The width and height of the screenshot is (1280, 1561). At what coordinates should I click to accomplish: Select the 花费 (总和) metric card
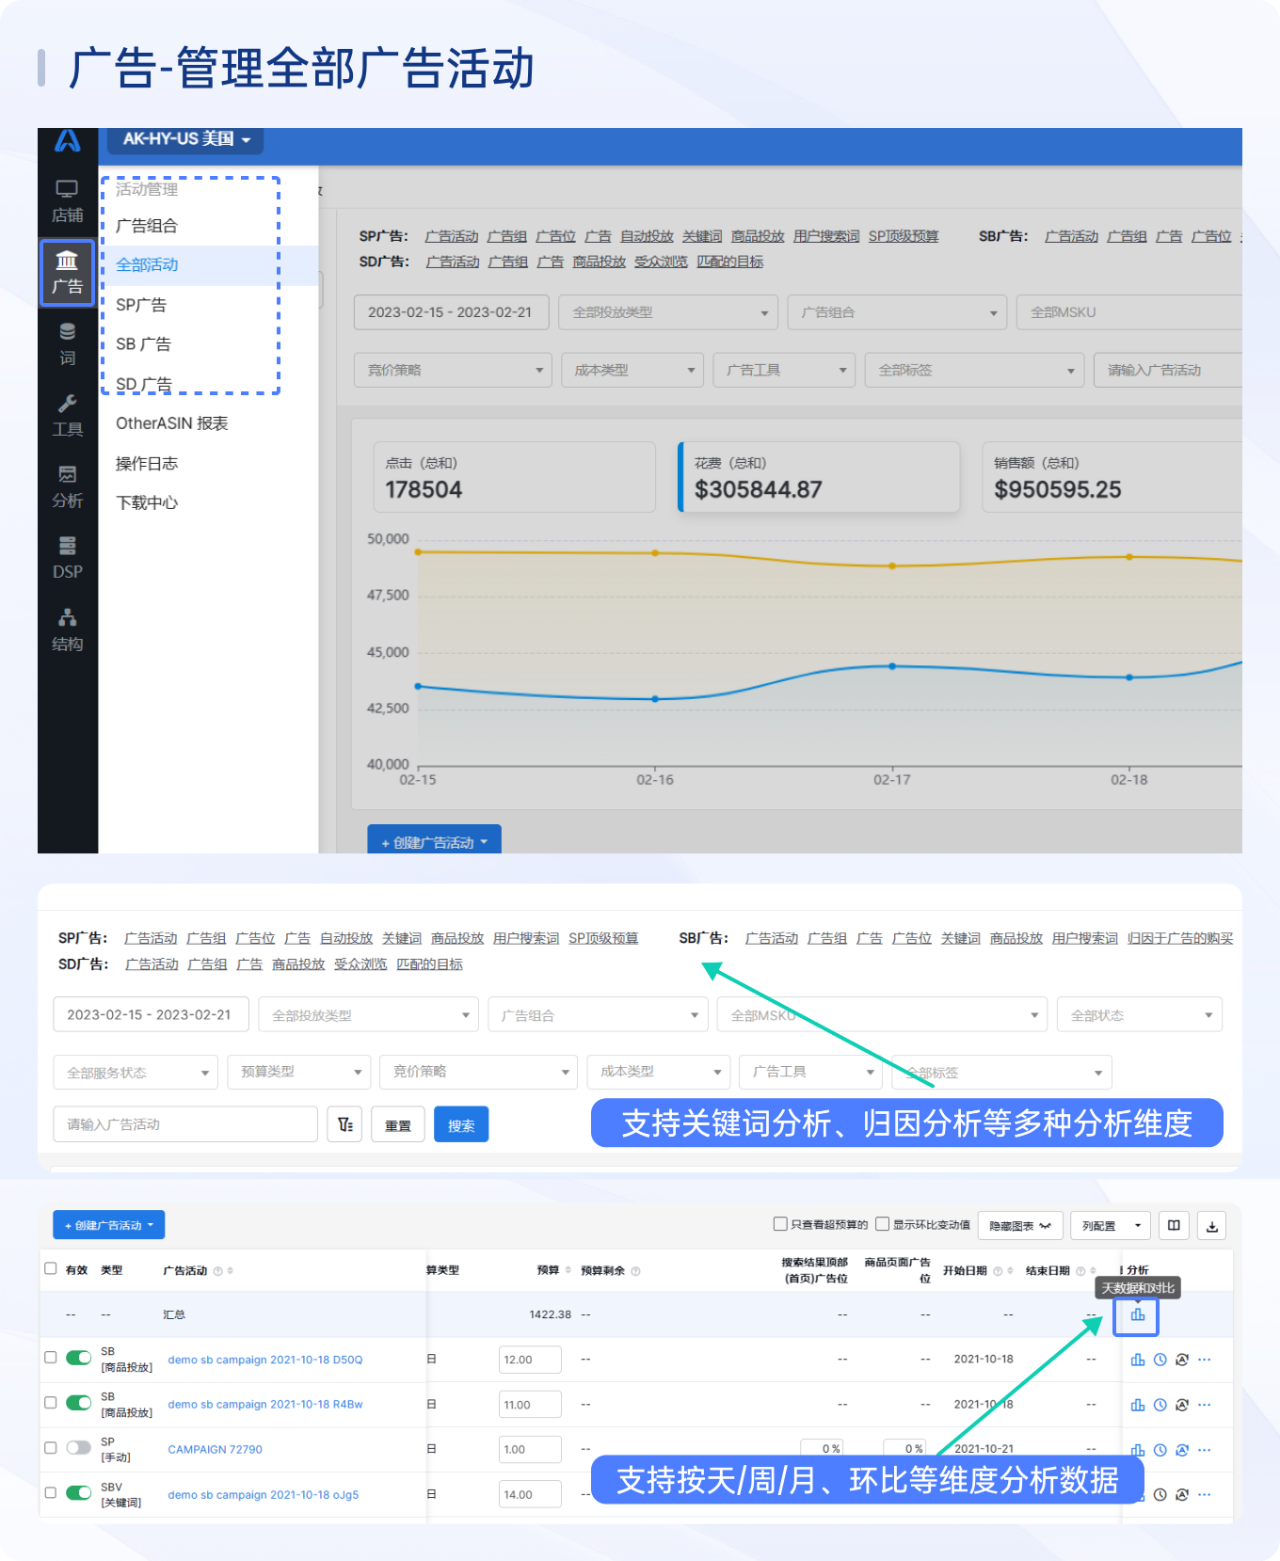click(x=819, y=477)
